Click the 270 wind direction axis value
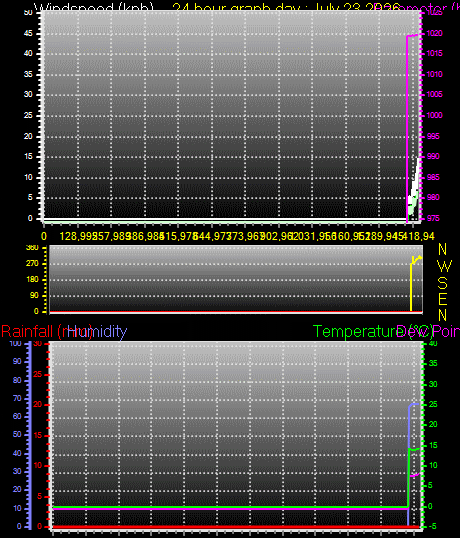The height and width of the screenshot is (538, 460). coord(32,264)
